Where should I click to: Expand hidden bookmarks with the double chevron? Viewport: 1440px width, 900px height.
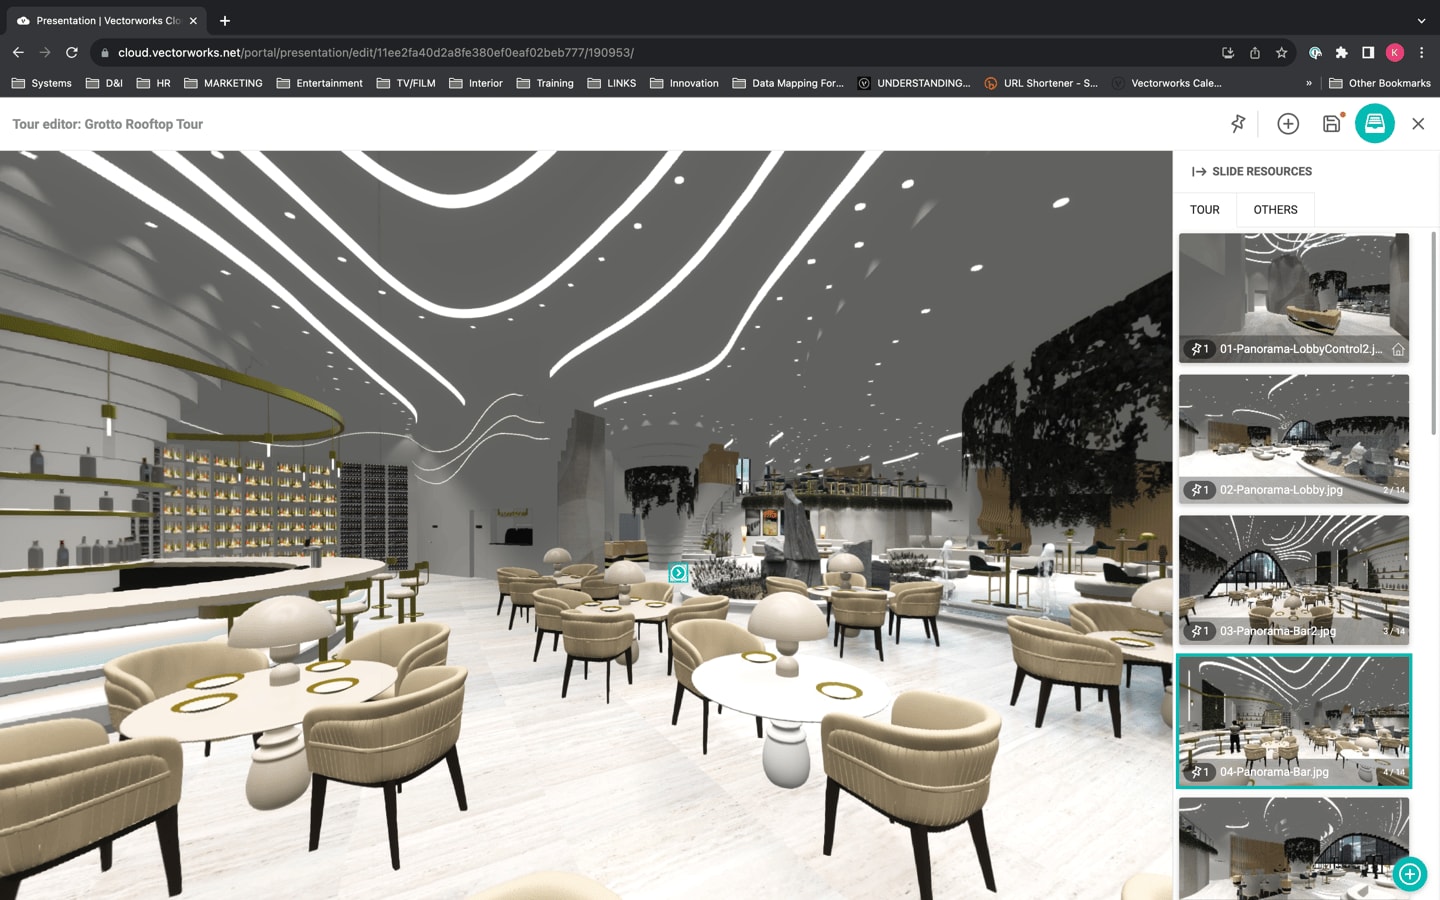point(1308,83)
